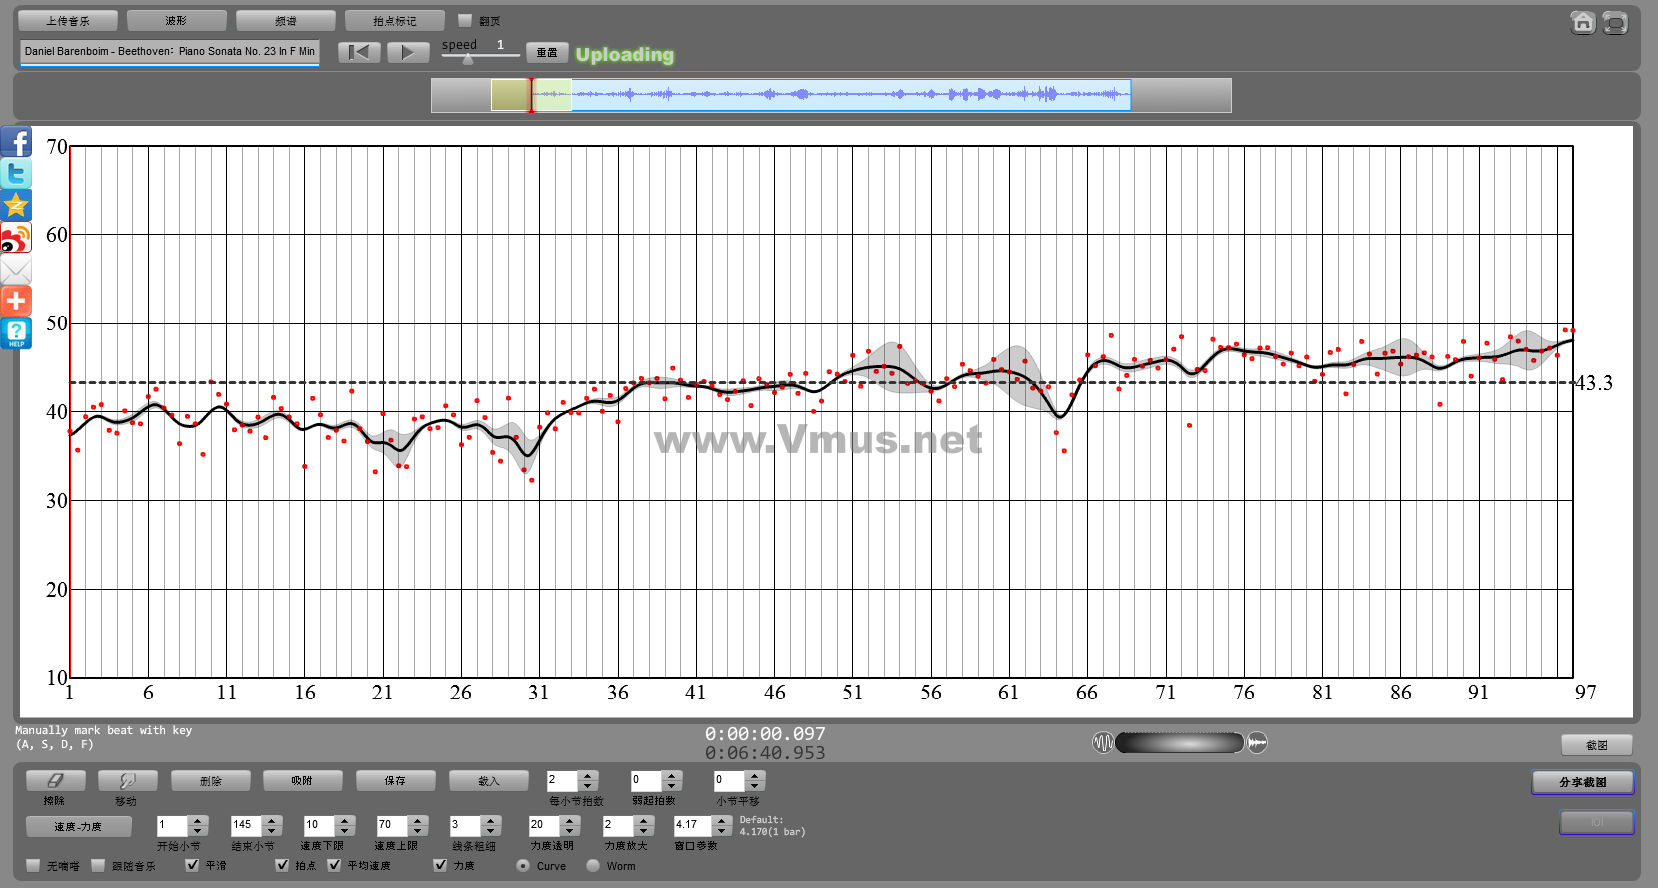Open the 波形 waveform tab

(x=176, y=21)
